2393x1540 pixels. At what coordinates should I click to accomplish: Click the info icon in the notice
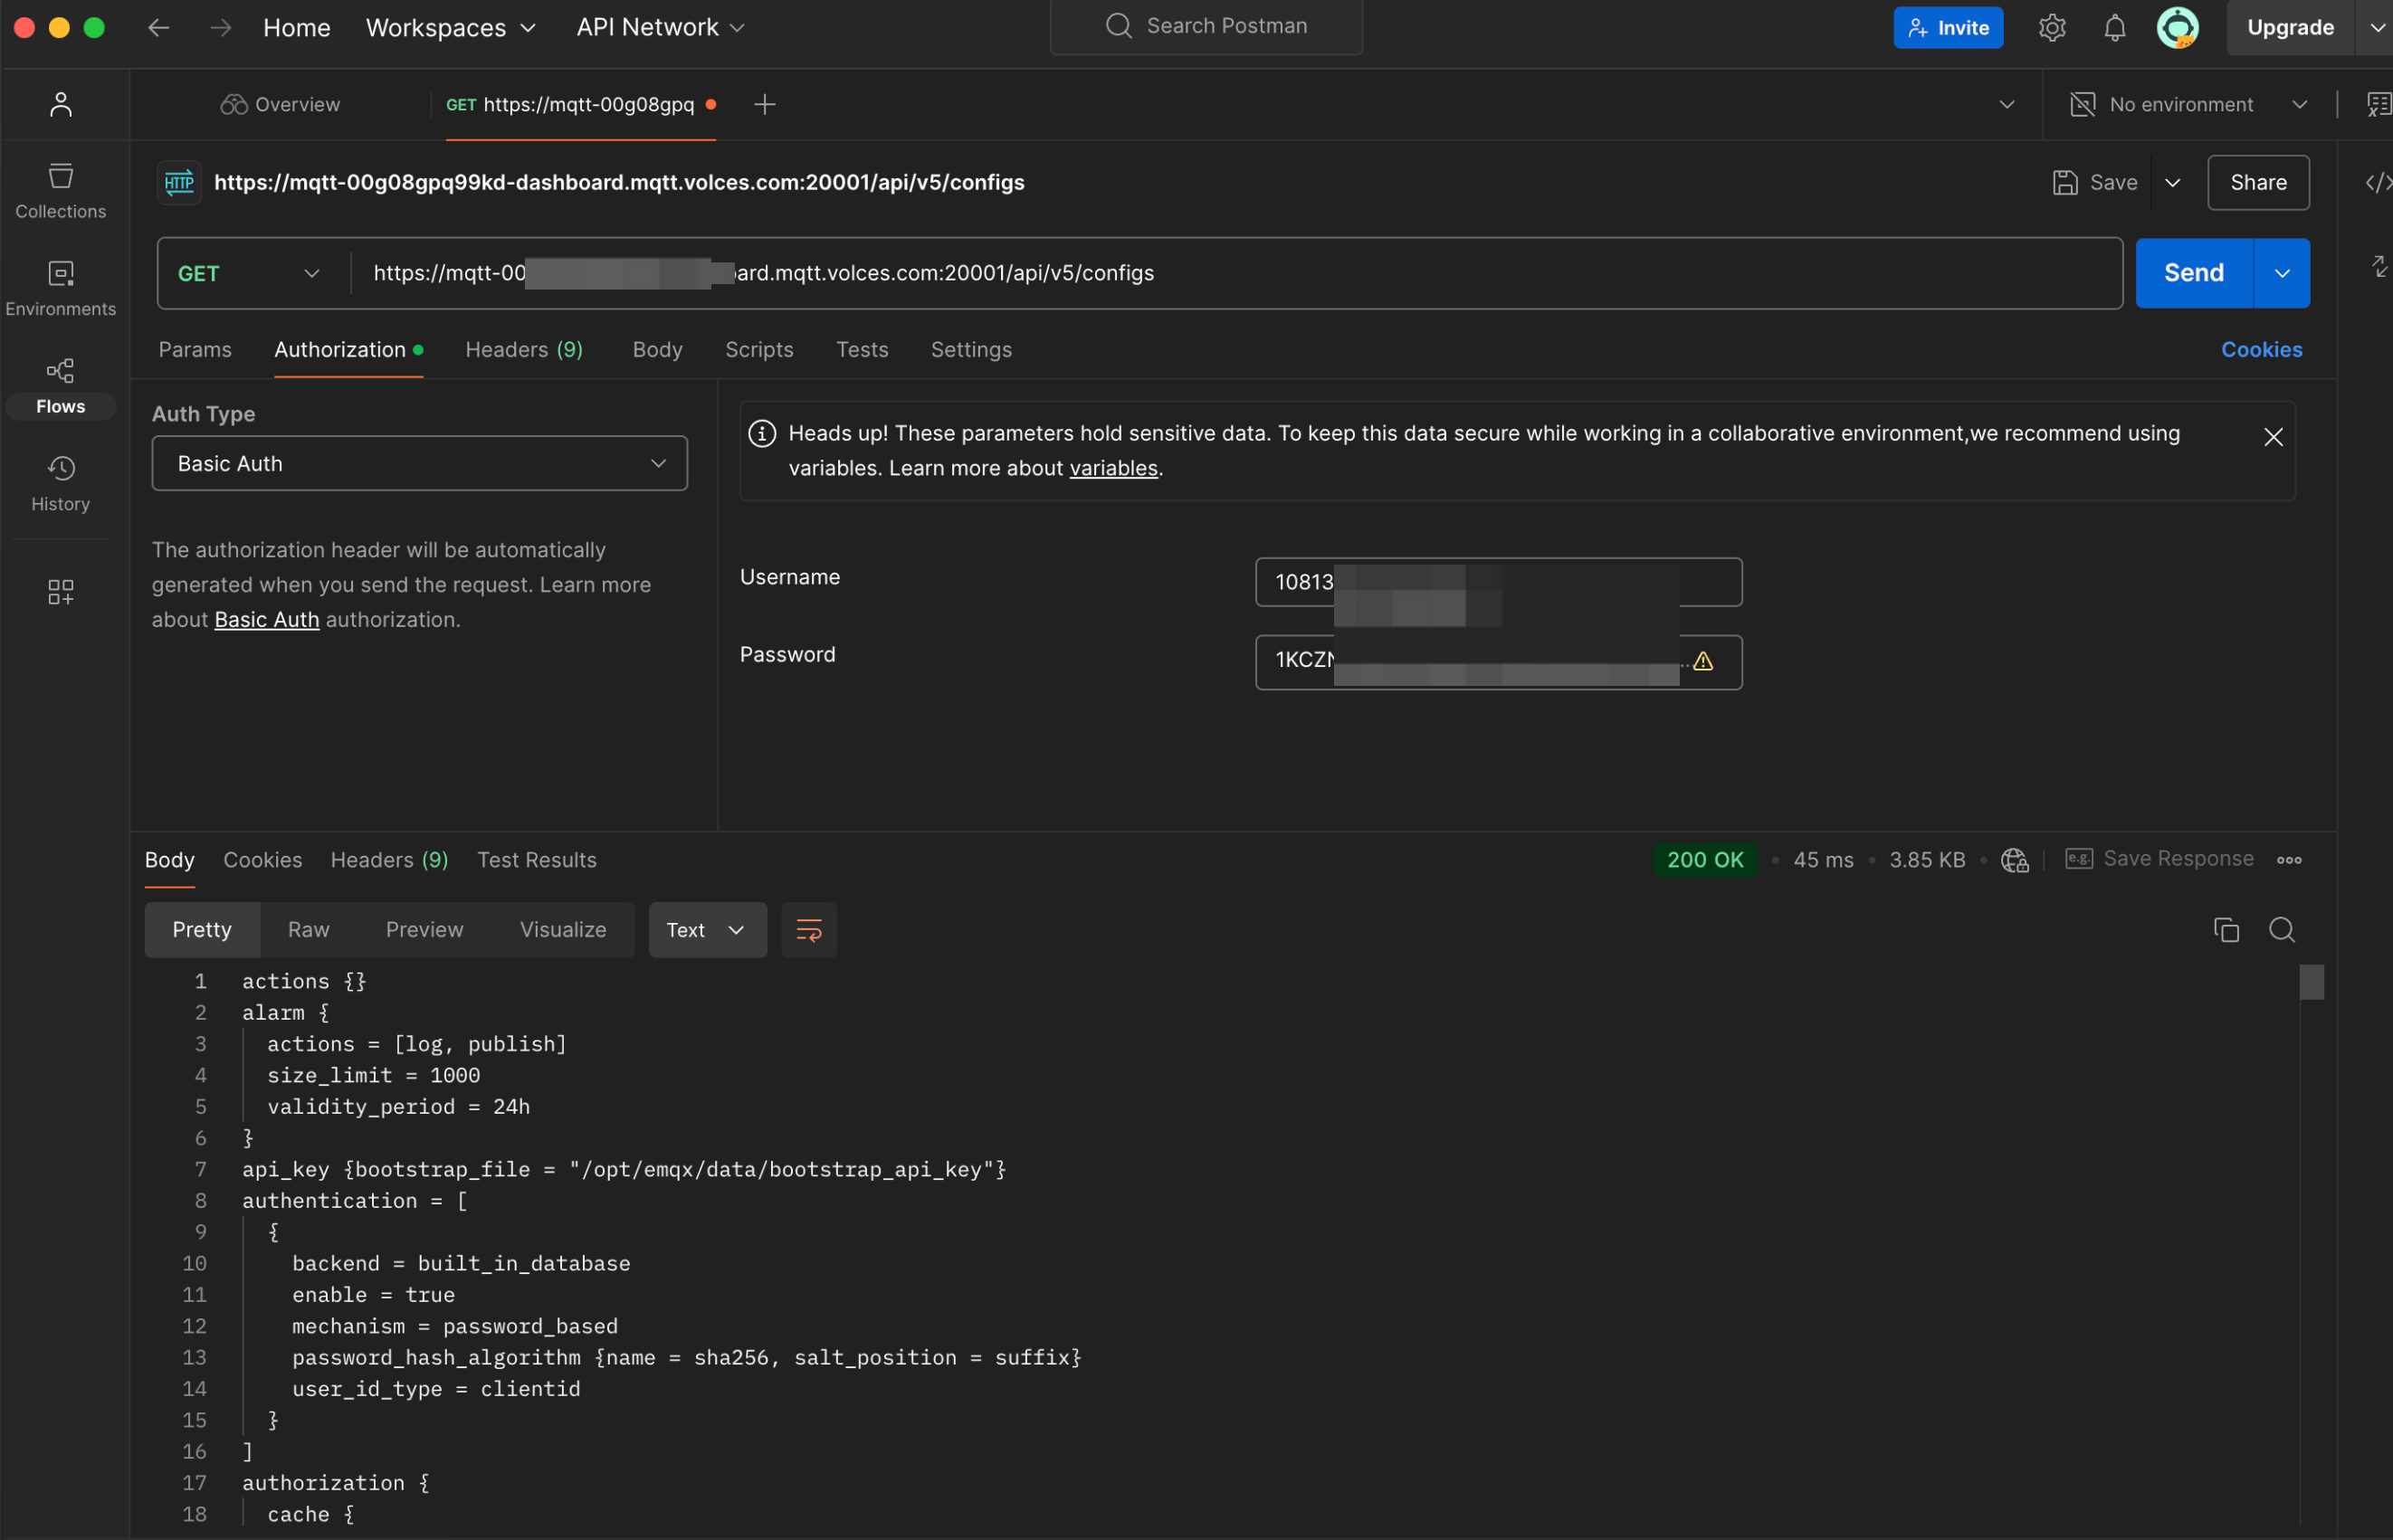(x=762, y=433)
